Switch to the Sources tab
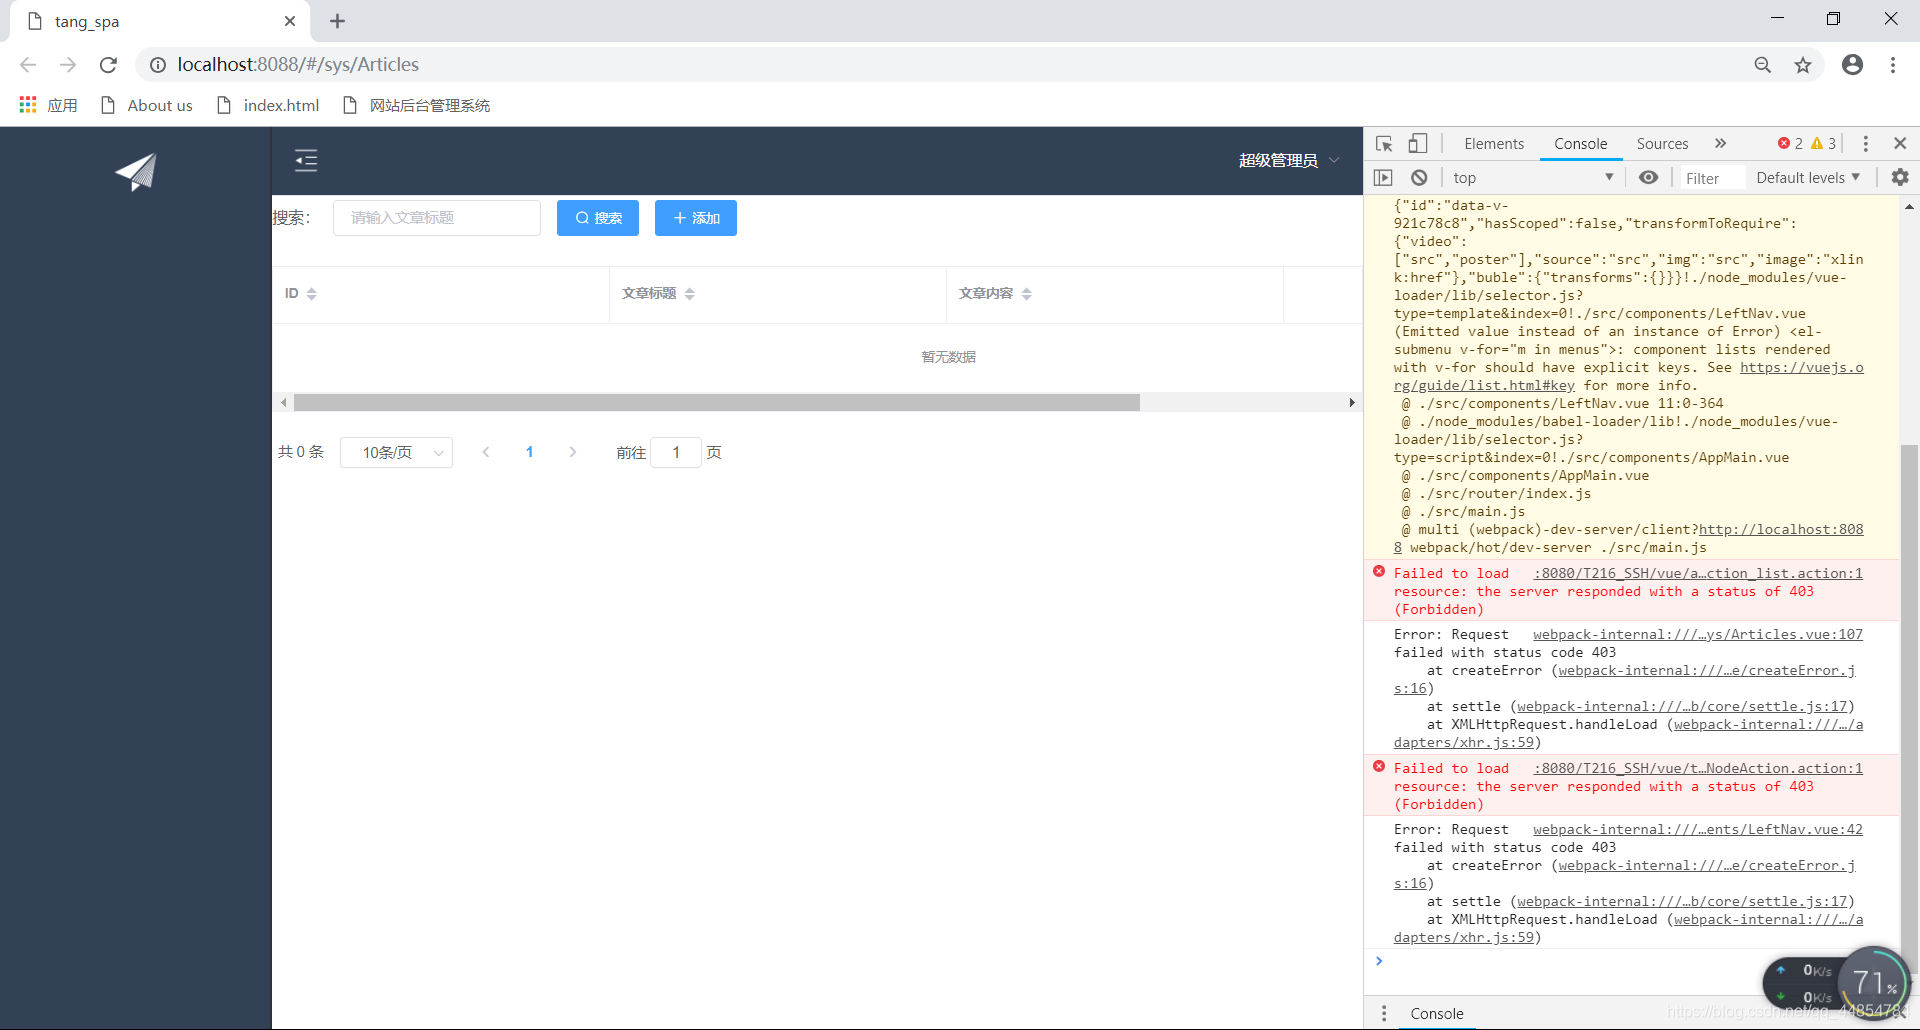This screenshot has width=1920, height=1030. [x=1662, y=144]
